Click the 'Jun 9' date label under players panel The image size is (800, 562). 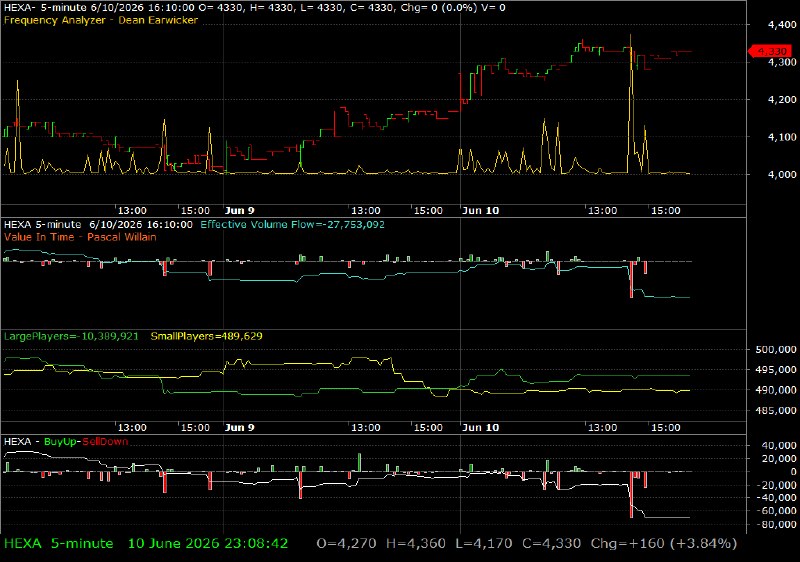click(x=240, y=427)
